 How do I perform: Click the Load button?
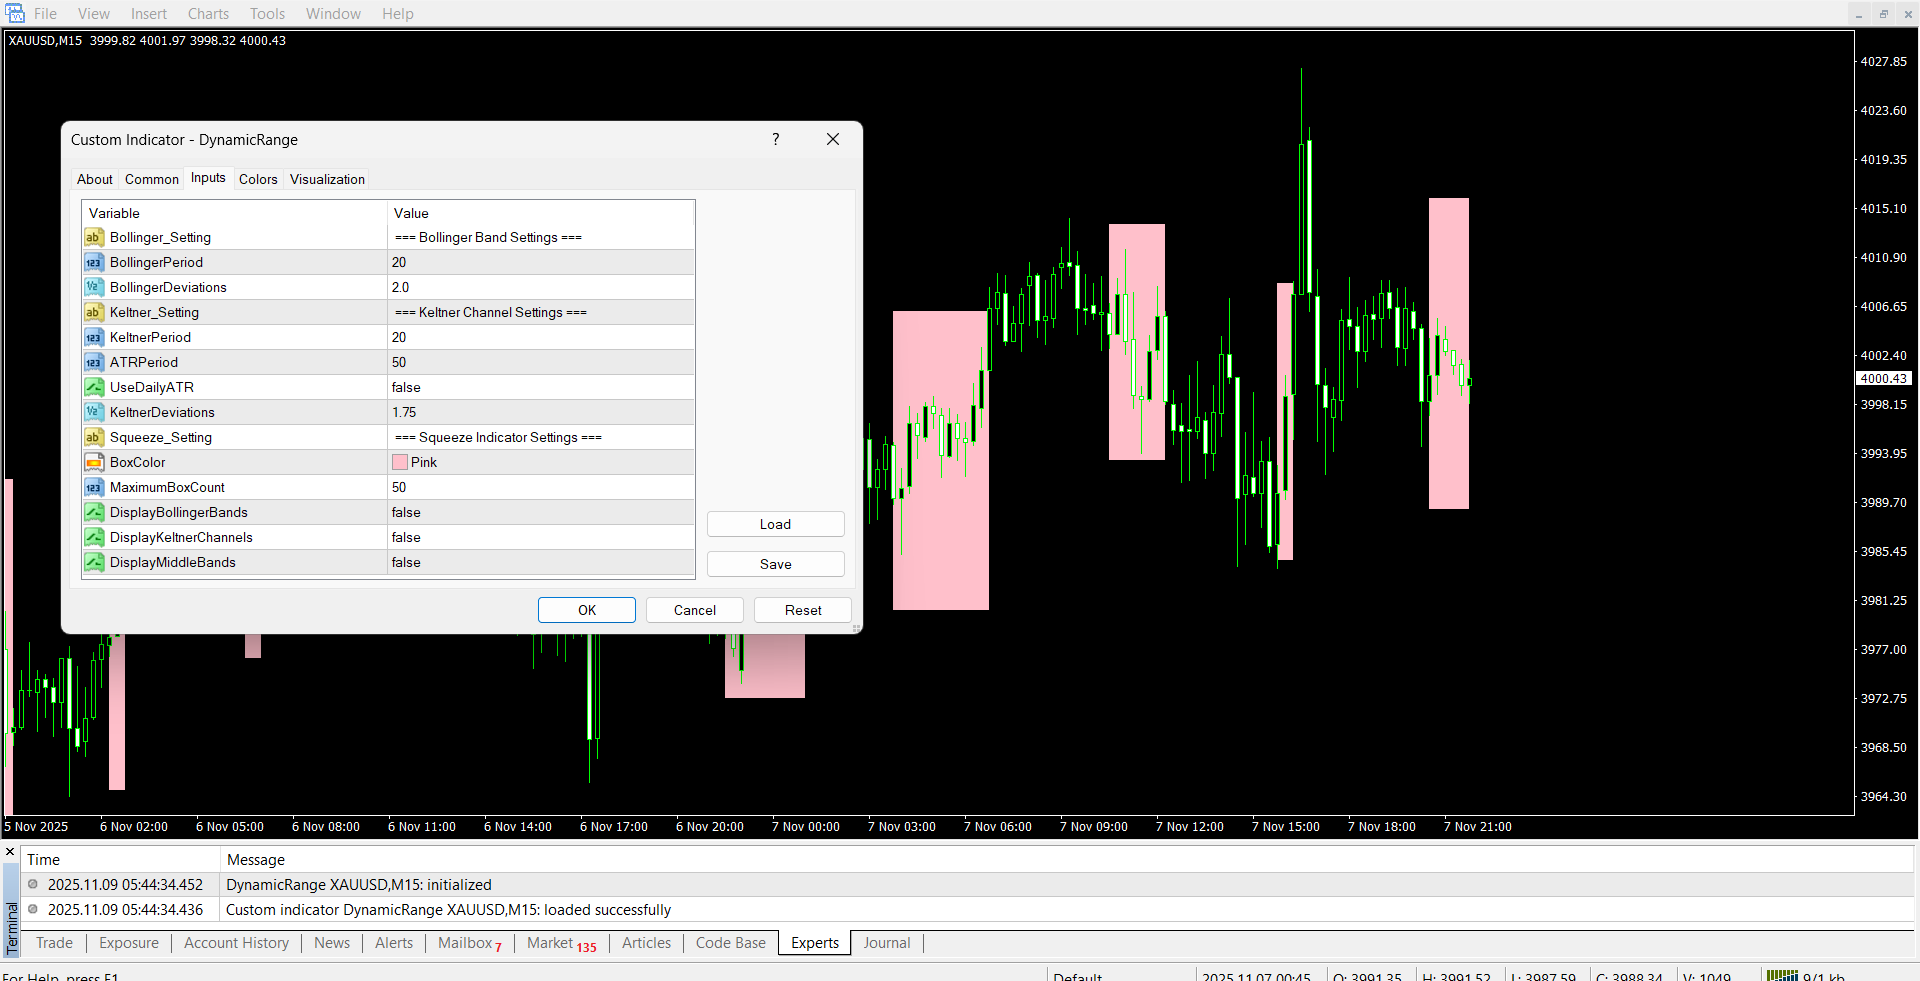775,524
